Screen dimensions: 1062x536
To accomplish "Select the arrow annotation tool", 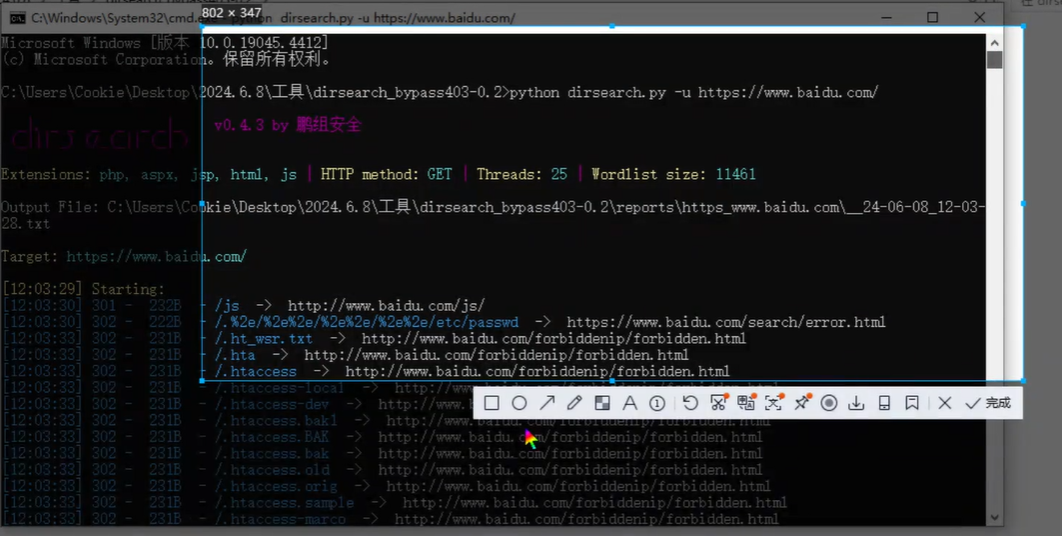I will tap(547, 403).
